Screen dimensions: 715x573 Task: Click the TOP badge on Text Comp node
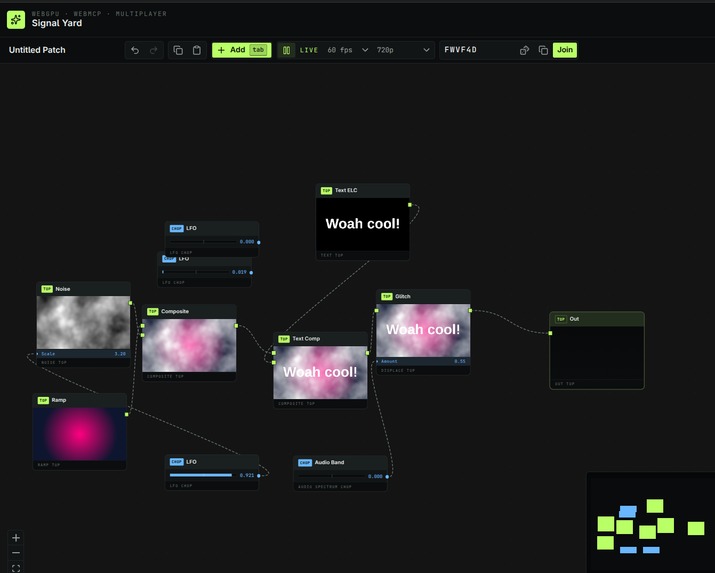tap(284, 339)
